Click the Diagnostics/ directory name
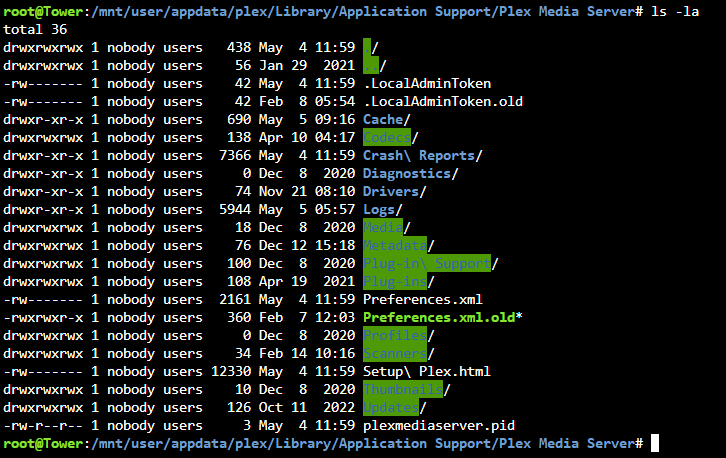The image size is (726, 458). click(x=411, y=174)
